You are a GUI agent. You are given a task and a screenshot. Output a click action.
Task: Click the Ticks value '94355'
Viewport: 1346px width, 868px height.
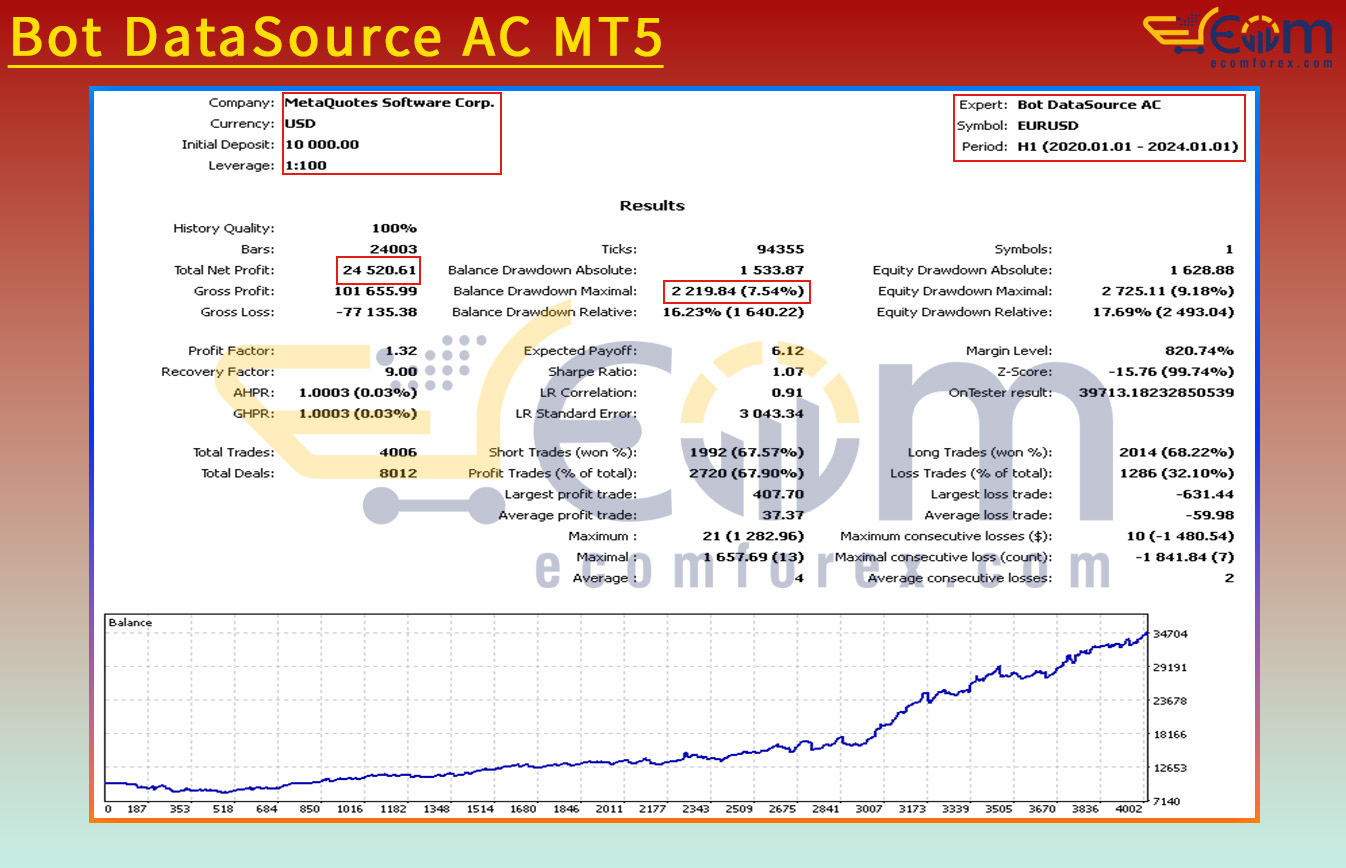[x=781, y=249]
